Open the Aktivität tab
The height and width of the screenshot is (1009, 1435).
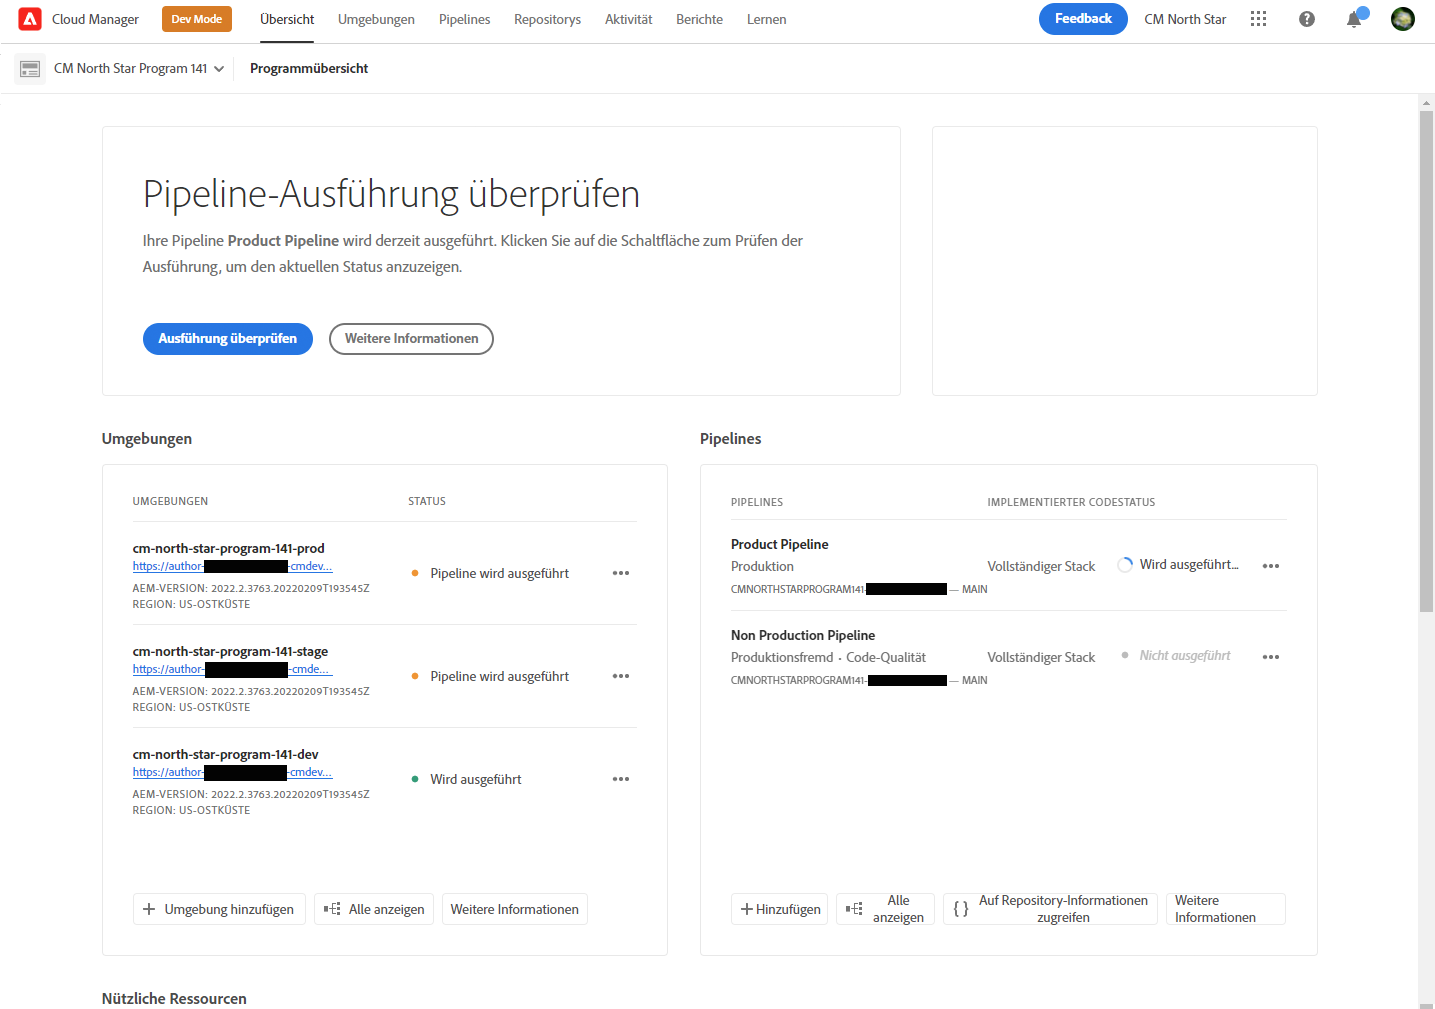[x=628, y=19]
